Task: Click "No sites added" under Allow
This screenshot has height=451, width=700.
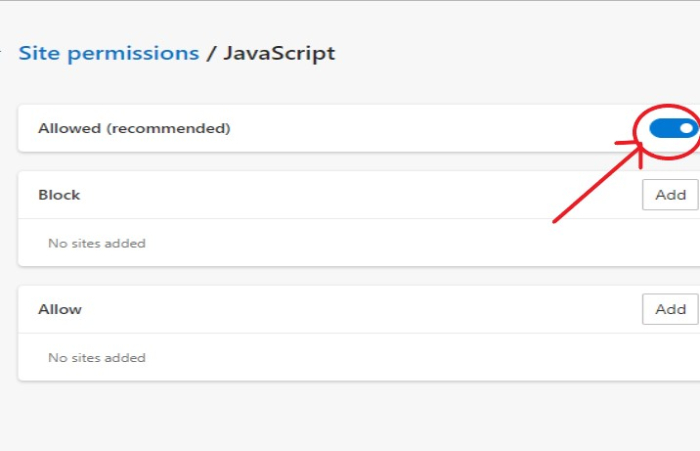Action: click(96, 357)
